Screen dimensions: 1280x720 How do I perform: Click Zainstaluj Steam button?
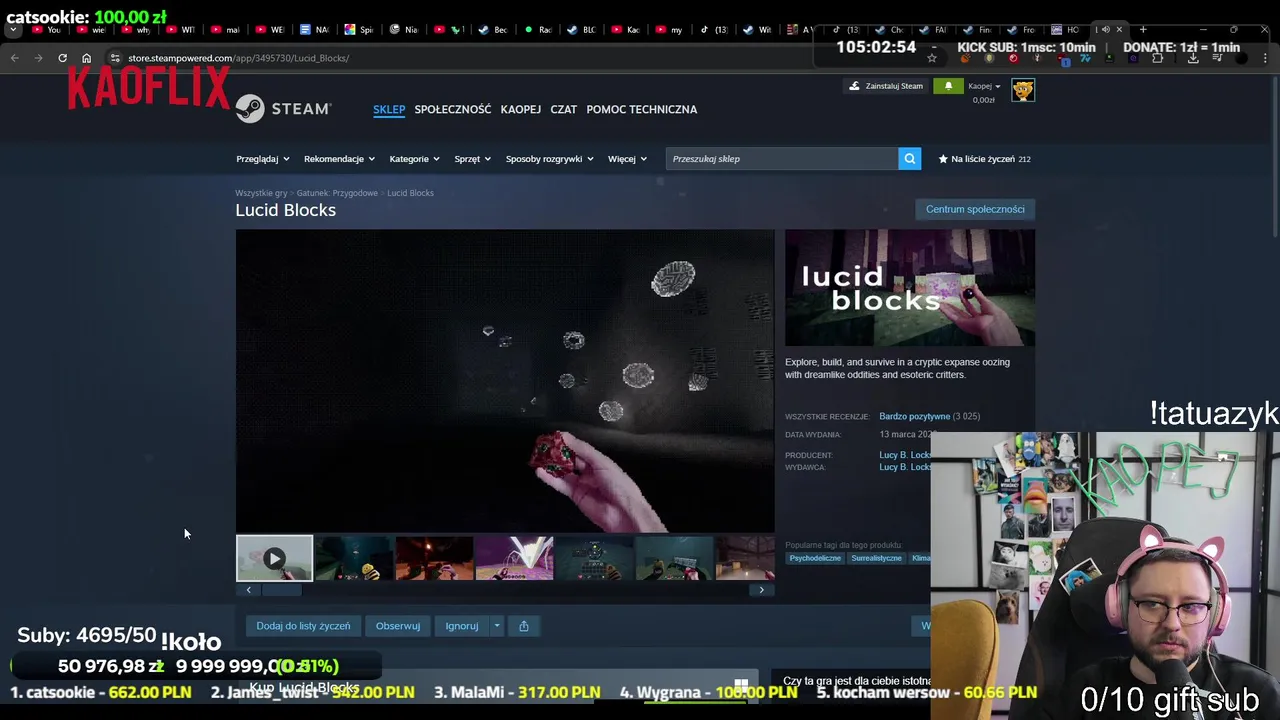[x=886, y=86]
